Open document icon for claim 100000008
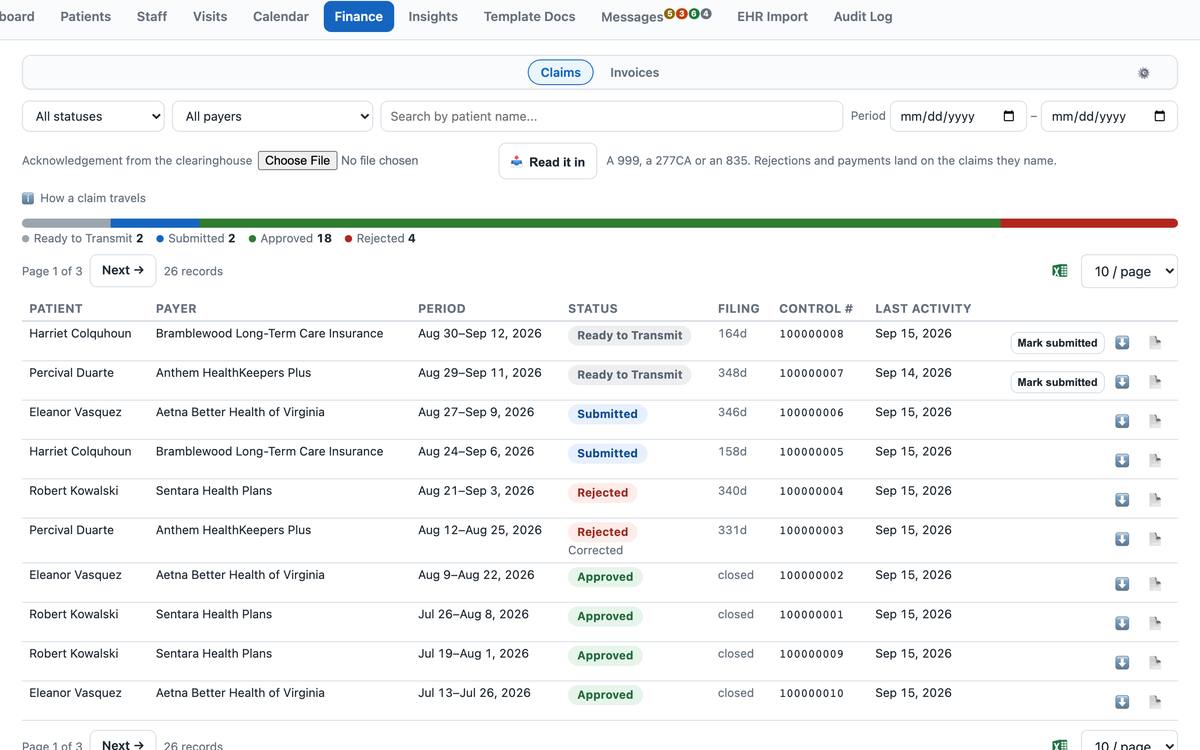The width and height of the screenshot is (1200, 750). (1155, 342)
